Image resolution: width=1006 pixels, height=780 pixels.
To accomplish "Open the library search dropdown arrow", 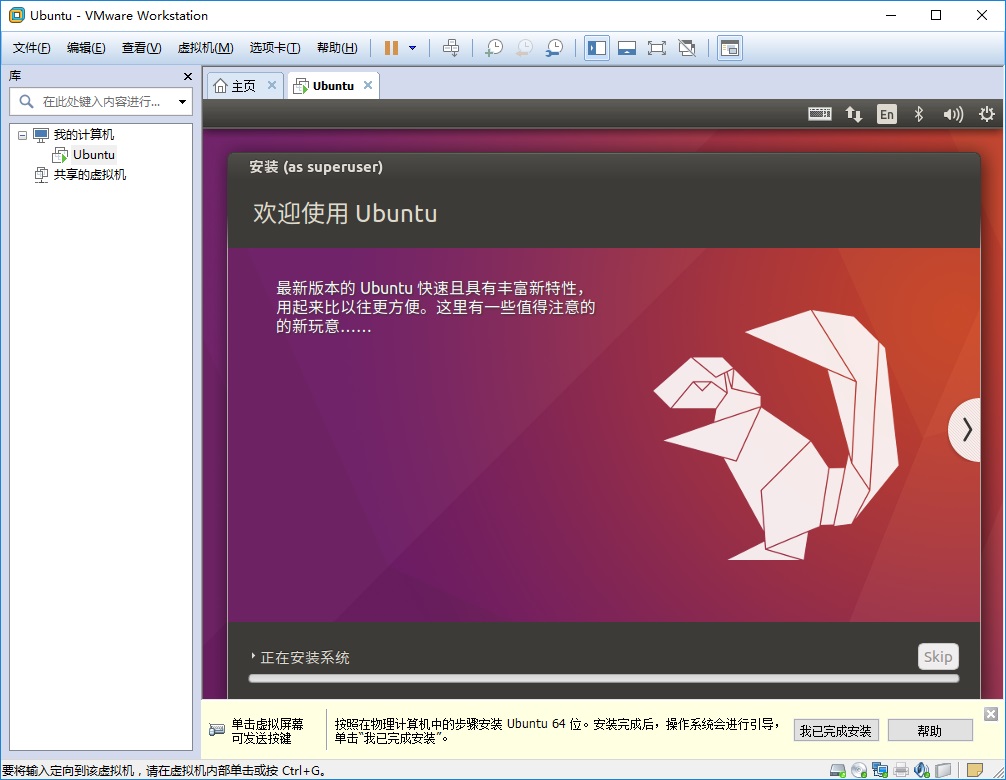I will [x=182, y=101].
